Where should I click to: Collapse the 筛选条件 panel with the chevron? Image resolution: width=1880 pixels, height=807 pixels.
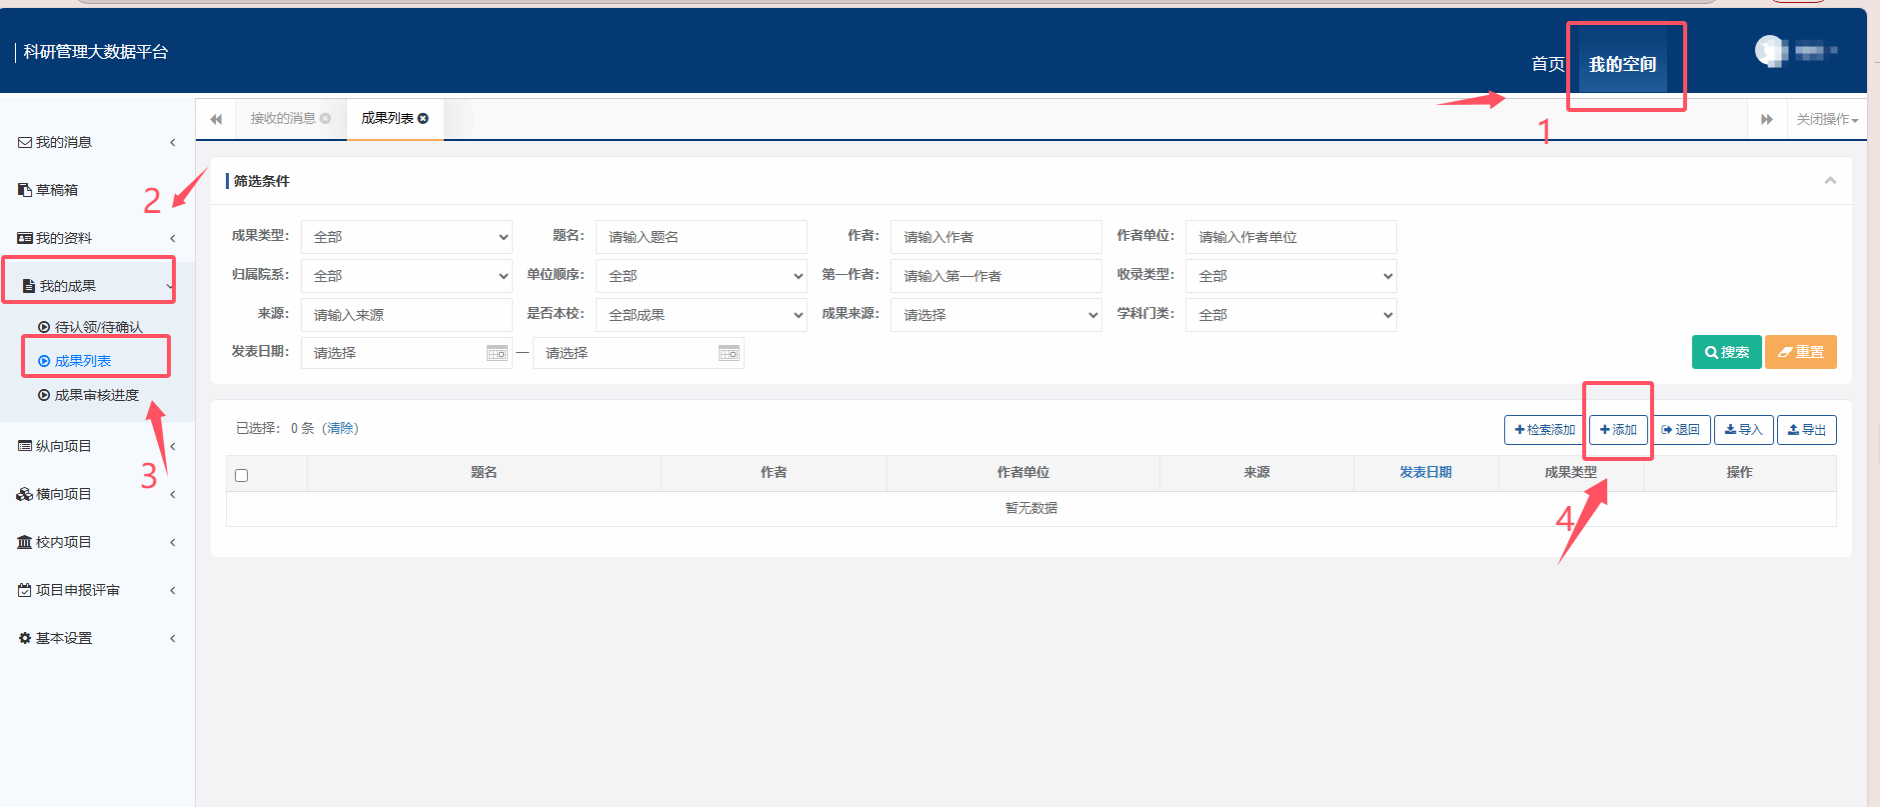click(x=1830, y=181)
